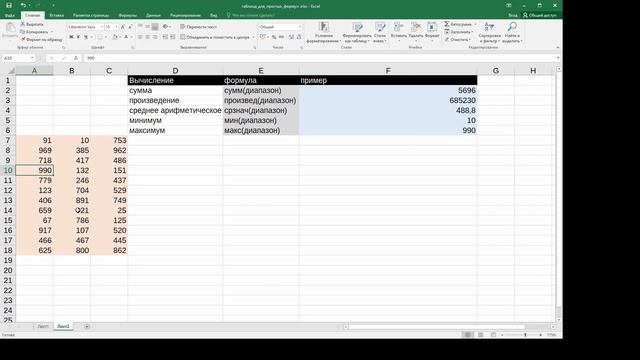Screen dimensions: 640x360
Task: Apply AutoSum to selection
Action: [x=458, y=24]
